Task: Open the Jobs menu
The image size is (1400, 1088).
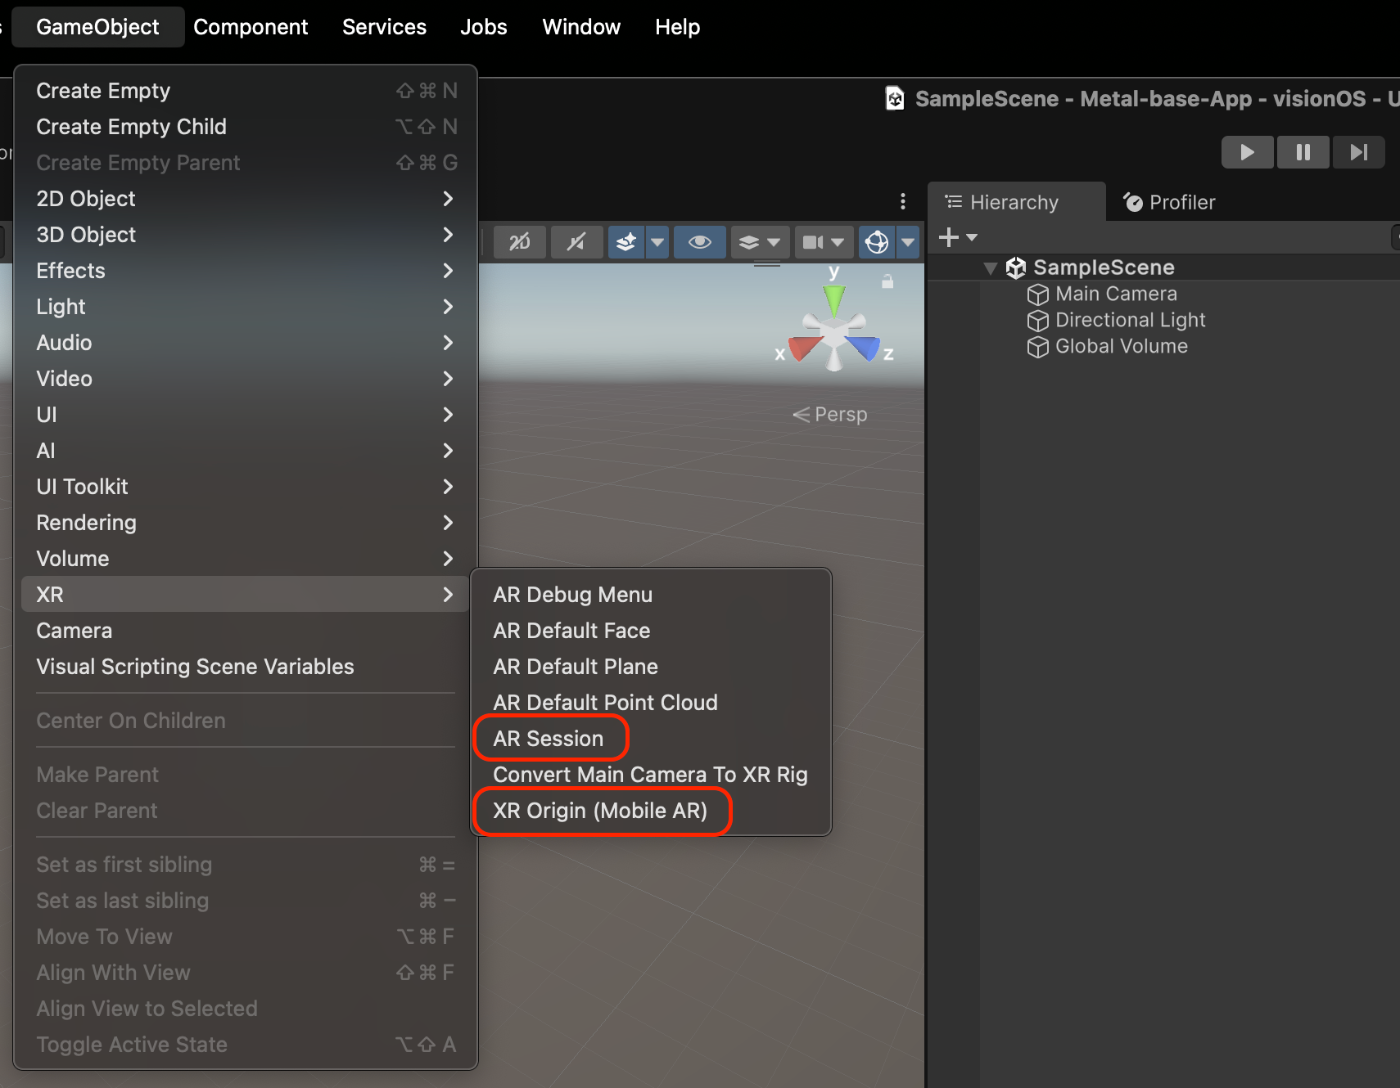Action: (484, 27)
